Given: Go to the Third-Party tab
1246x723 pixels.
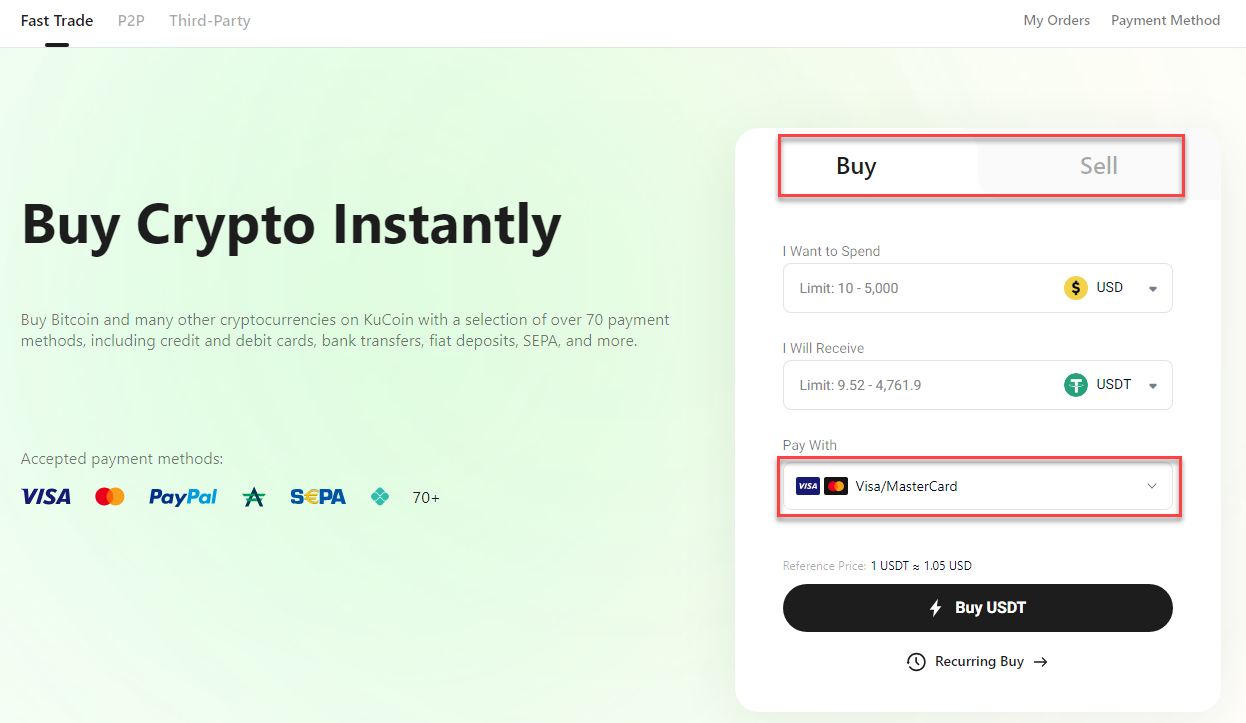Looking at the screenshot, I should [x=210, y=20].
